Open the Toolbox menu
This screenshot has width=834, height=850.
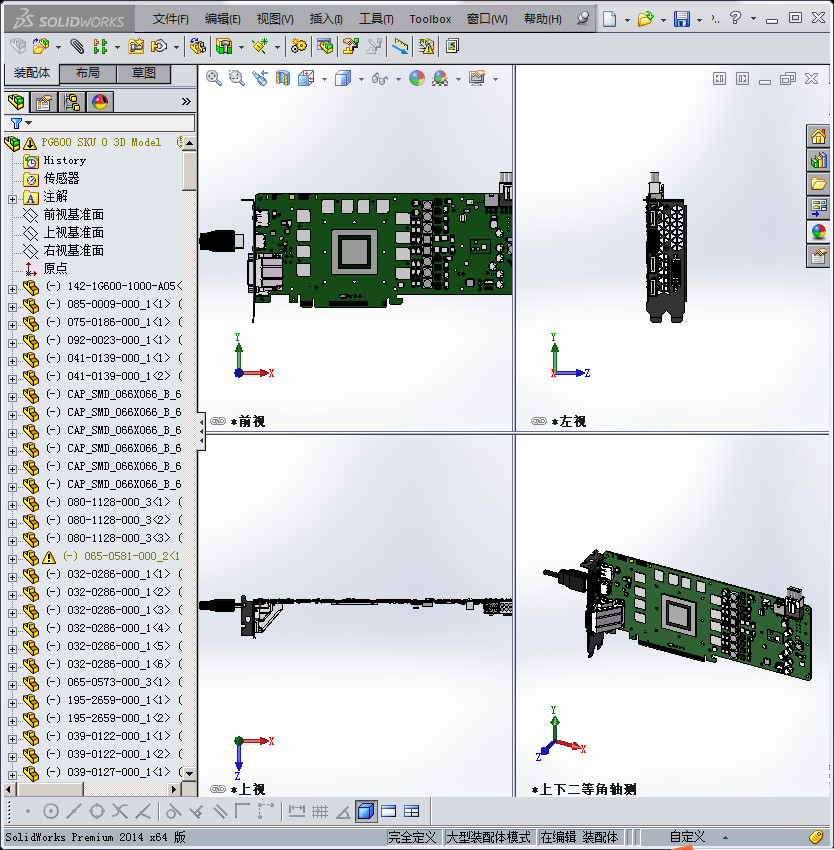coord(430,19)
